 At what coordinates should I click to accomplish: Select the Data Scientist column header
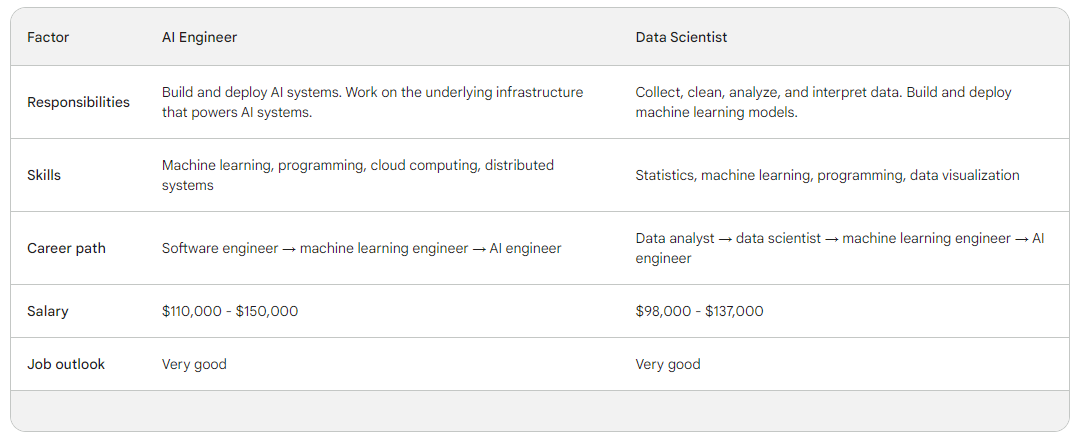click(681, 38)
